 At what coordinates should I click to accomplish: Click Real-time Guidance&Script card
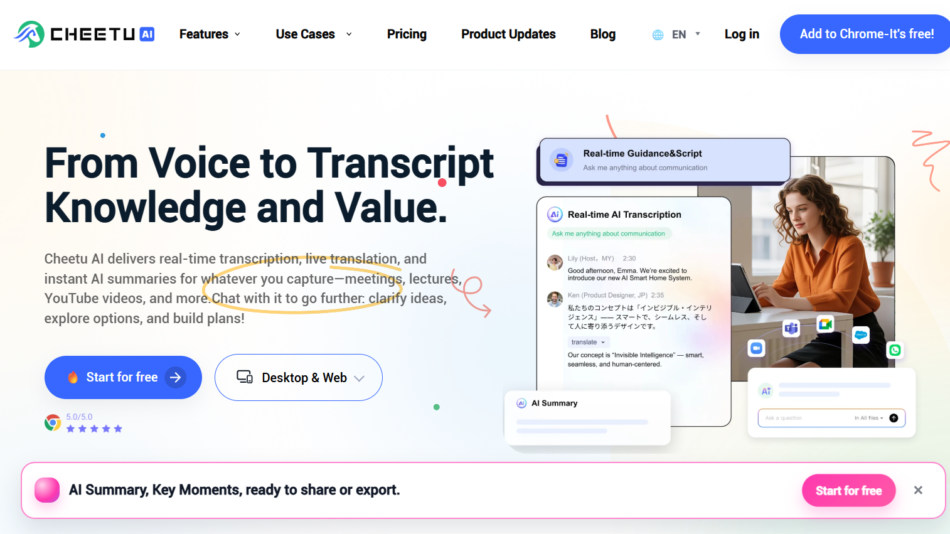tap(664, 160)
